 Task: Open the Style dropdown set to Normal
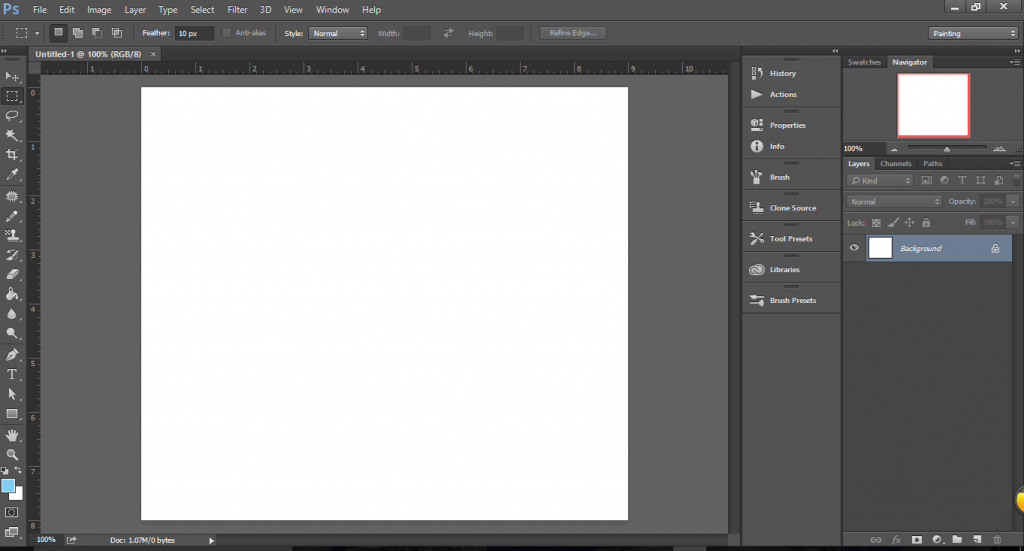pos(338,33)
